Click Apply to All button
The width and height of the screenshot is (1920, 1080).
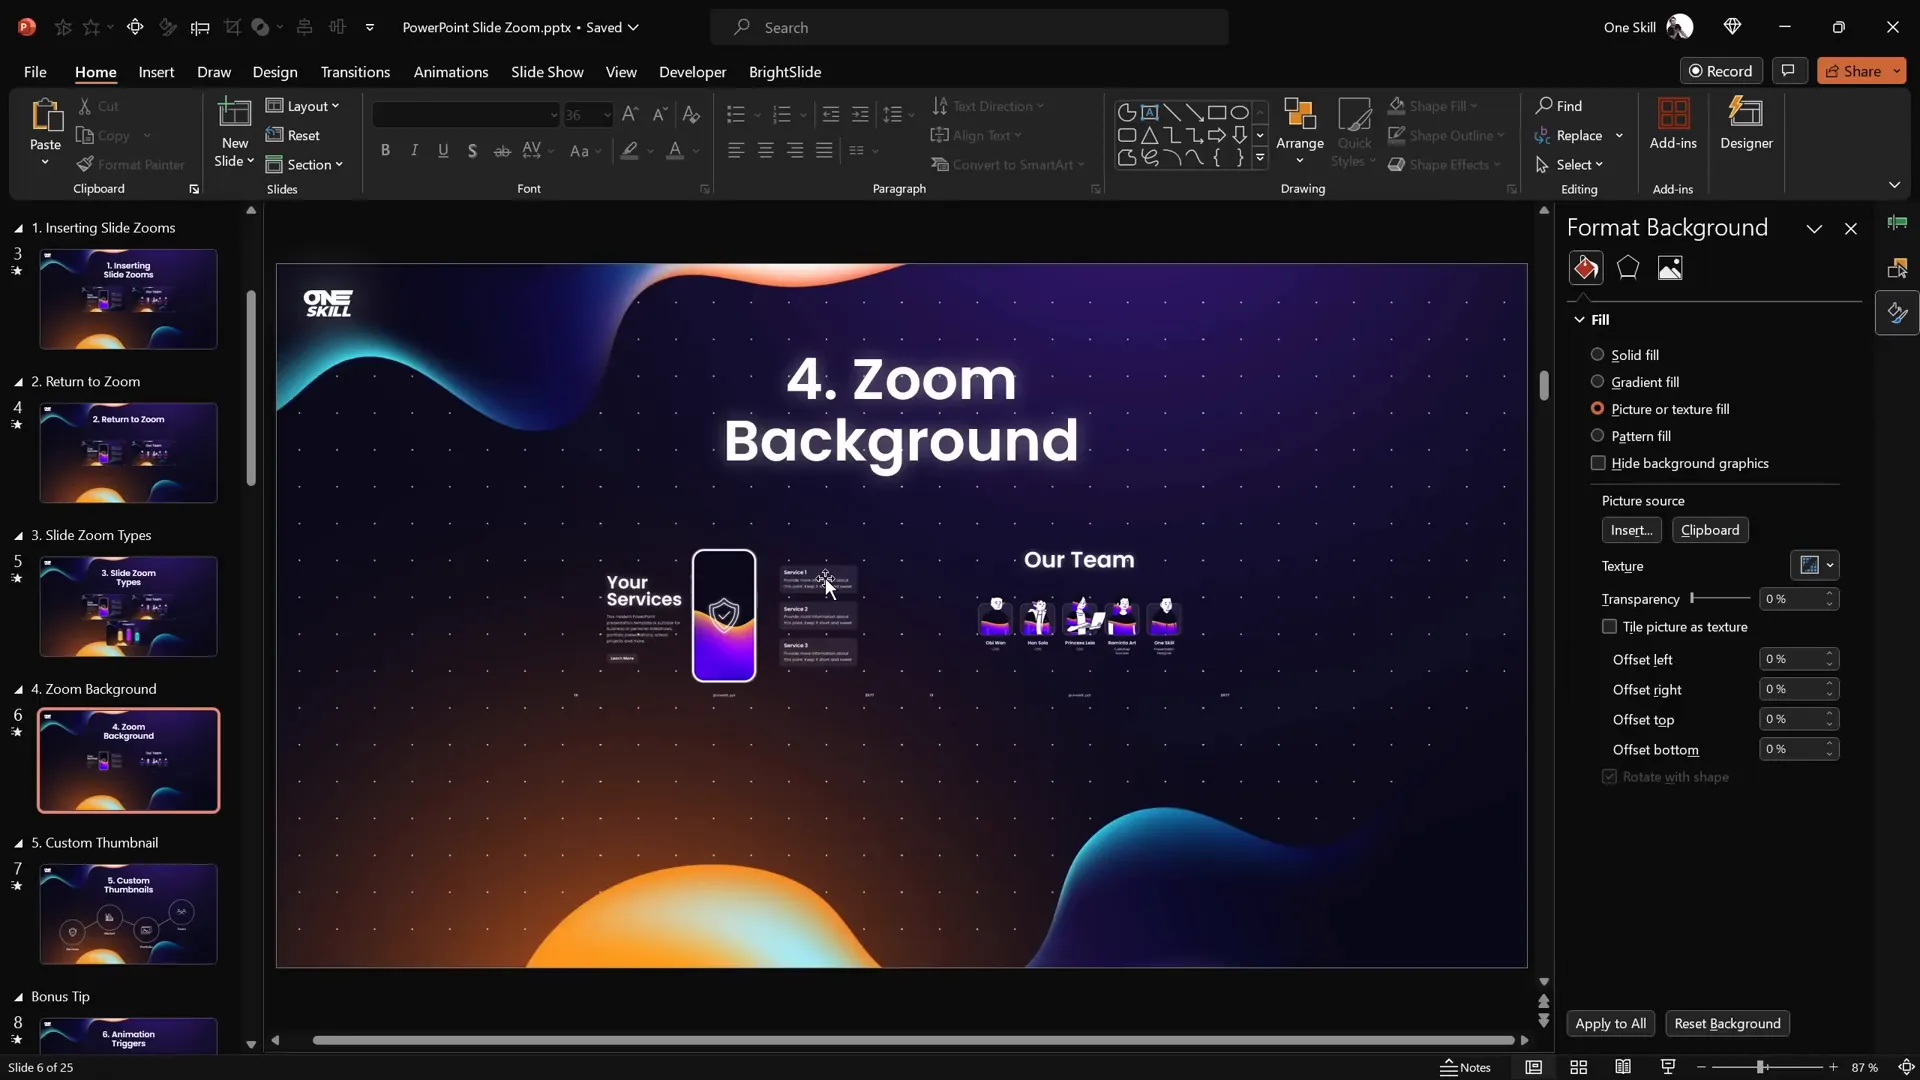tap(1610, 1023)
